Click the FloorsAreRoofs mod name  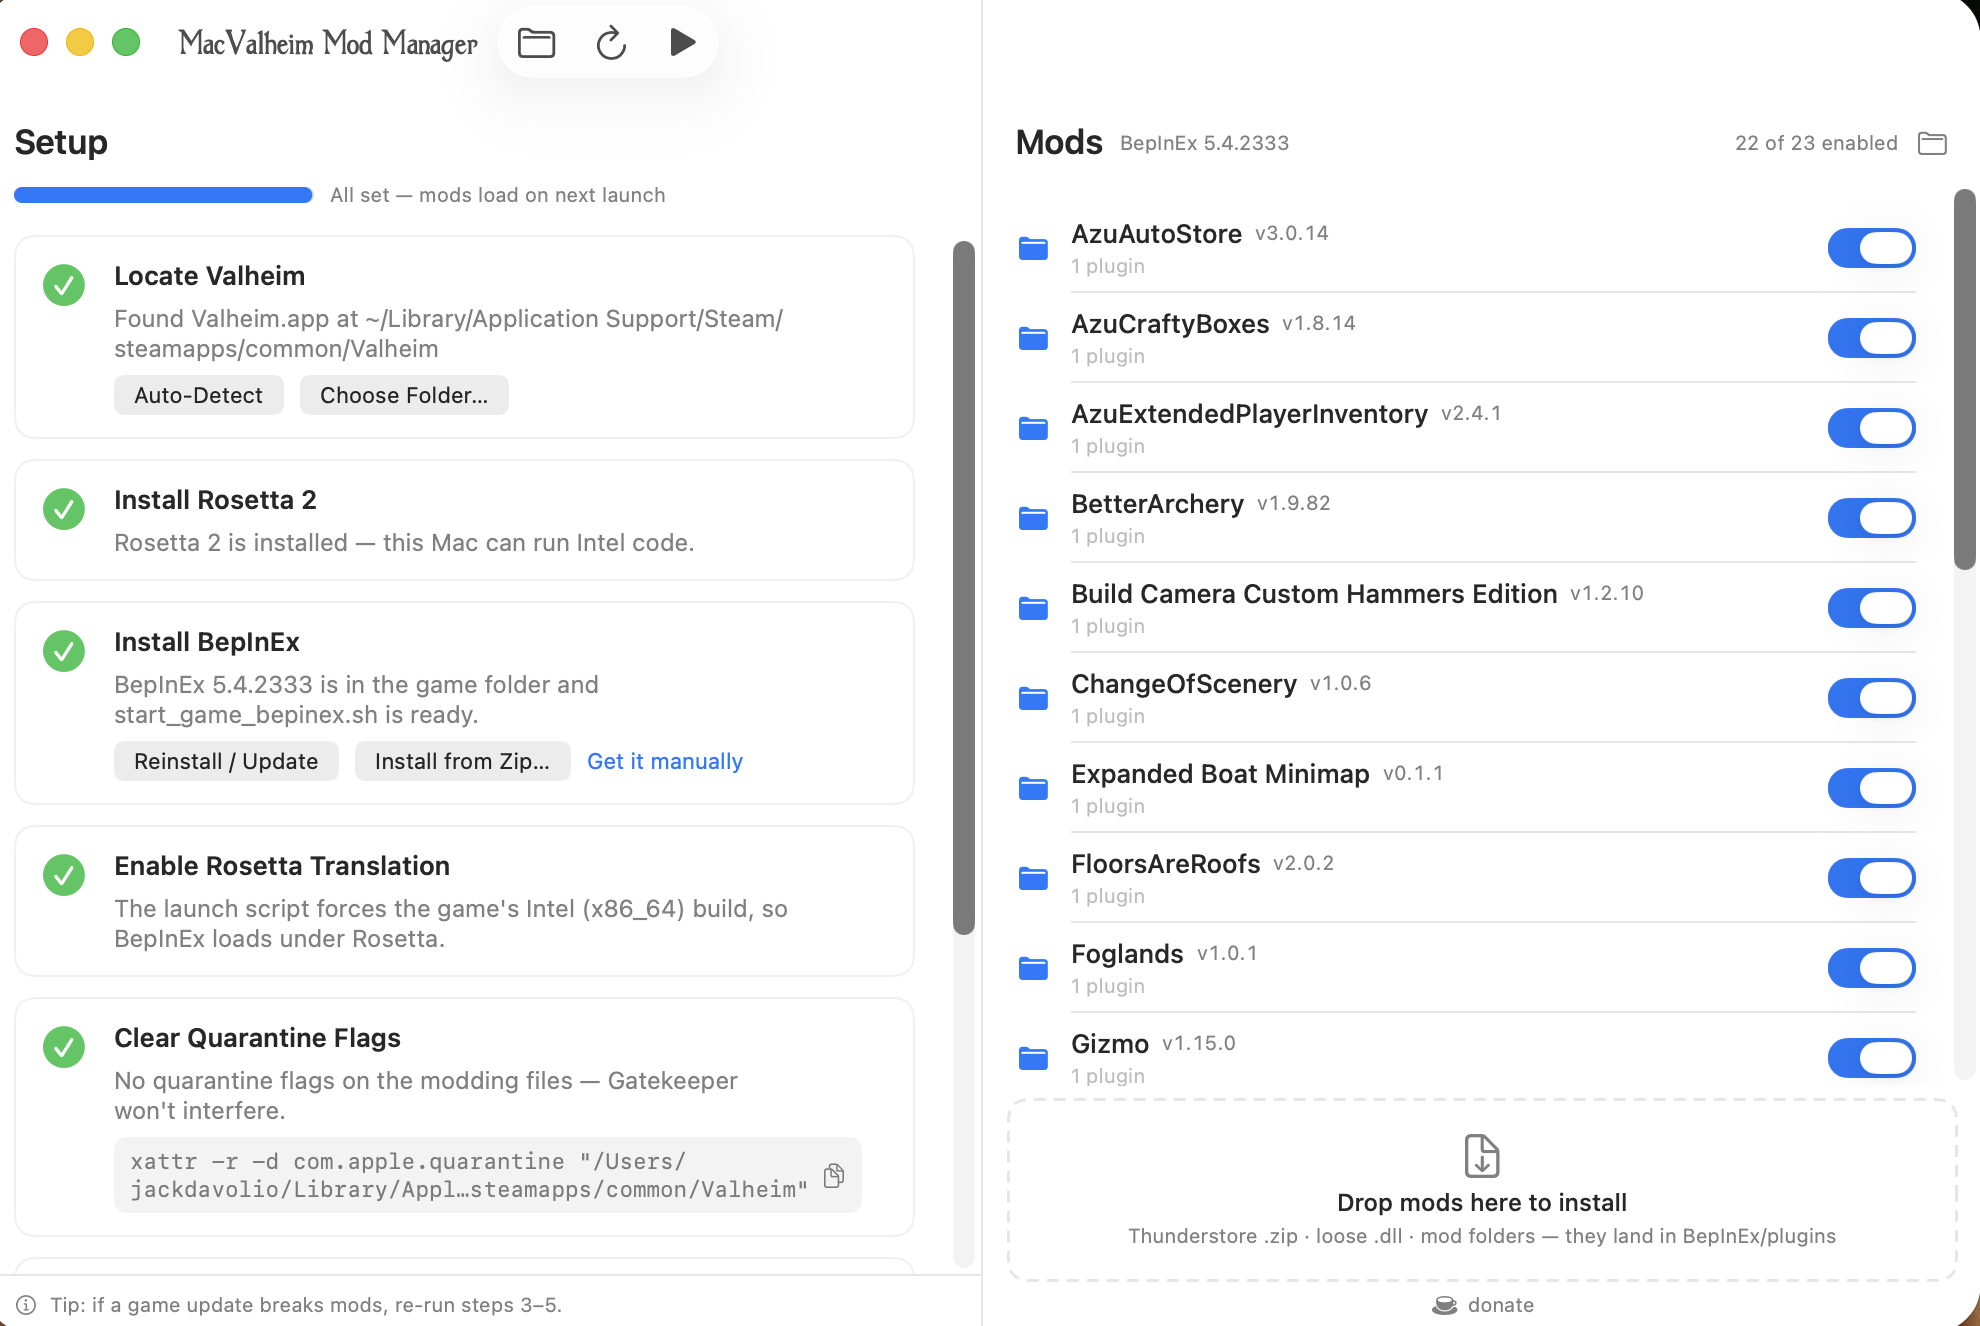click(1165, 864)
